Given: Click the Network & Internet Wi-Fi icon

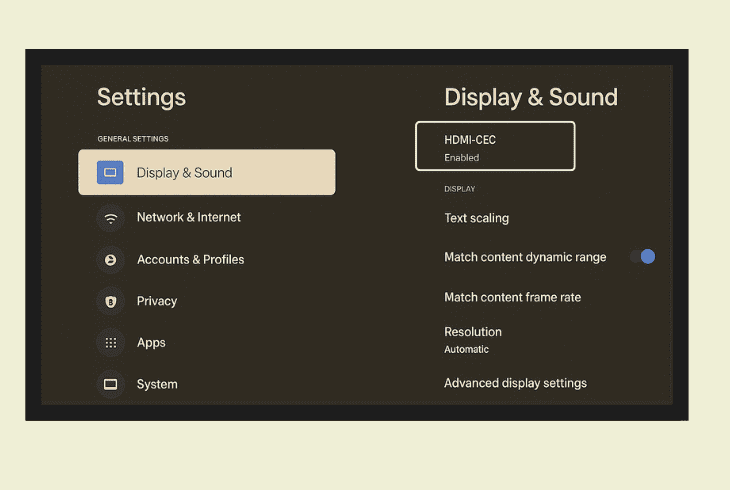Looking at the screenshot, I should click(110, 218).
